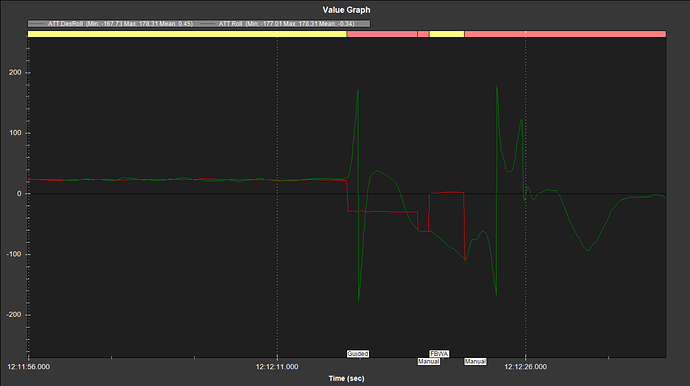Screen dimensions: 690x386
Task: Click the green ATT Roll legend line icon
Action: [208, 24]
